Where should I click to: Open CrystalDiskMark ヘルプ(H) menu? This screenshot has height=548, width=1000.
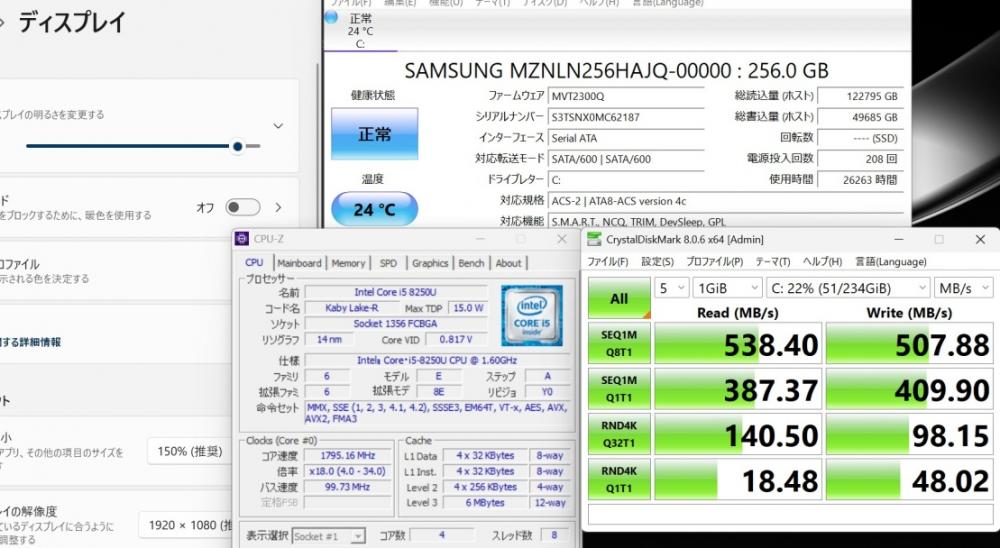822,262
